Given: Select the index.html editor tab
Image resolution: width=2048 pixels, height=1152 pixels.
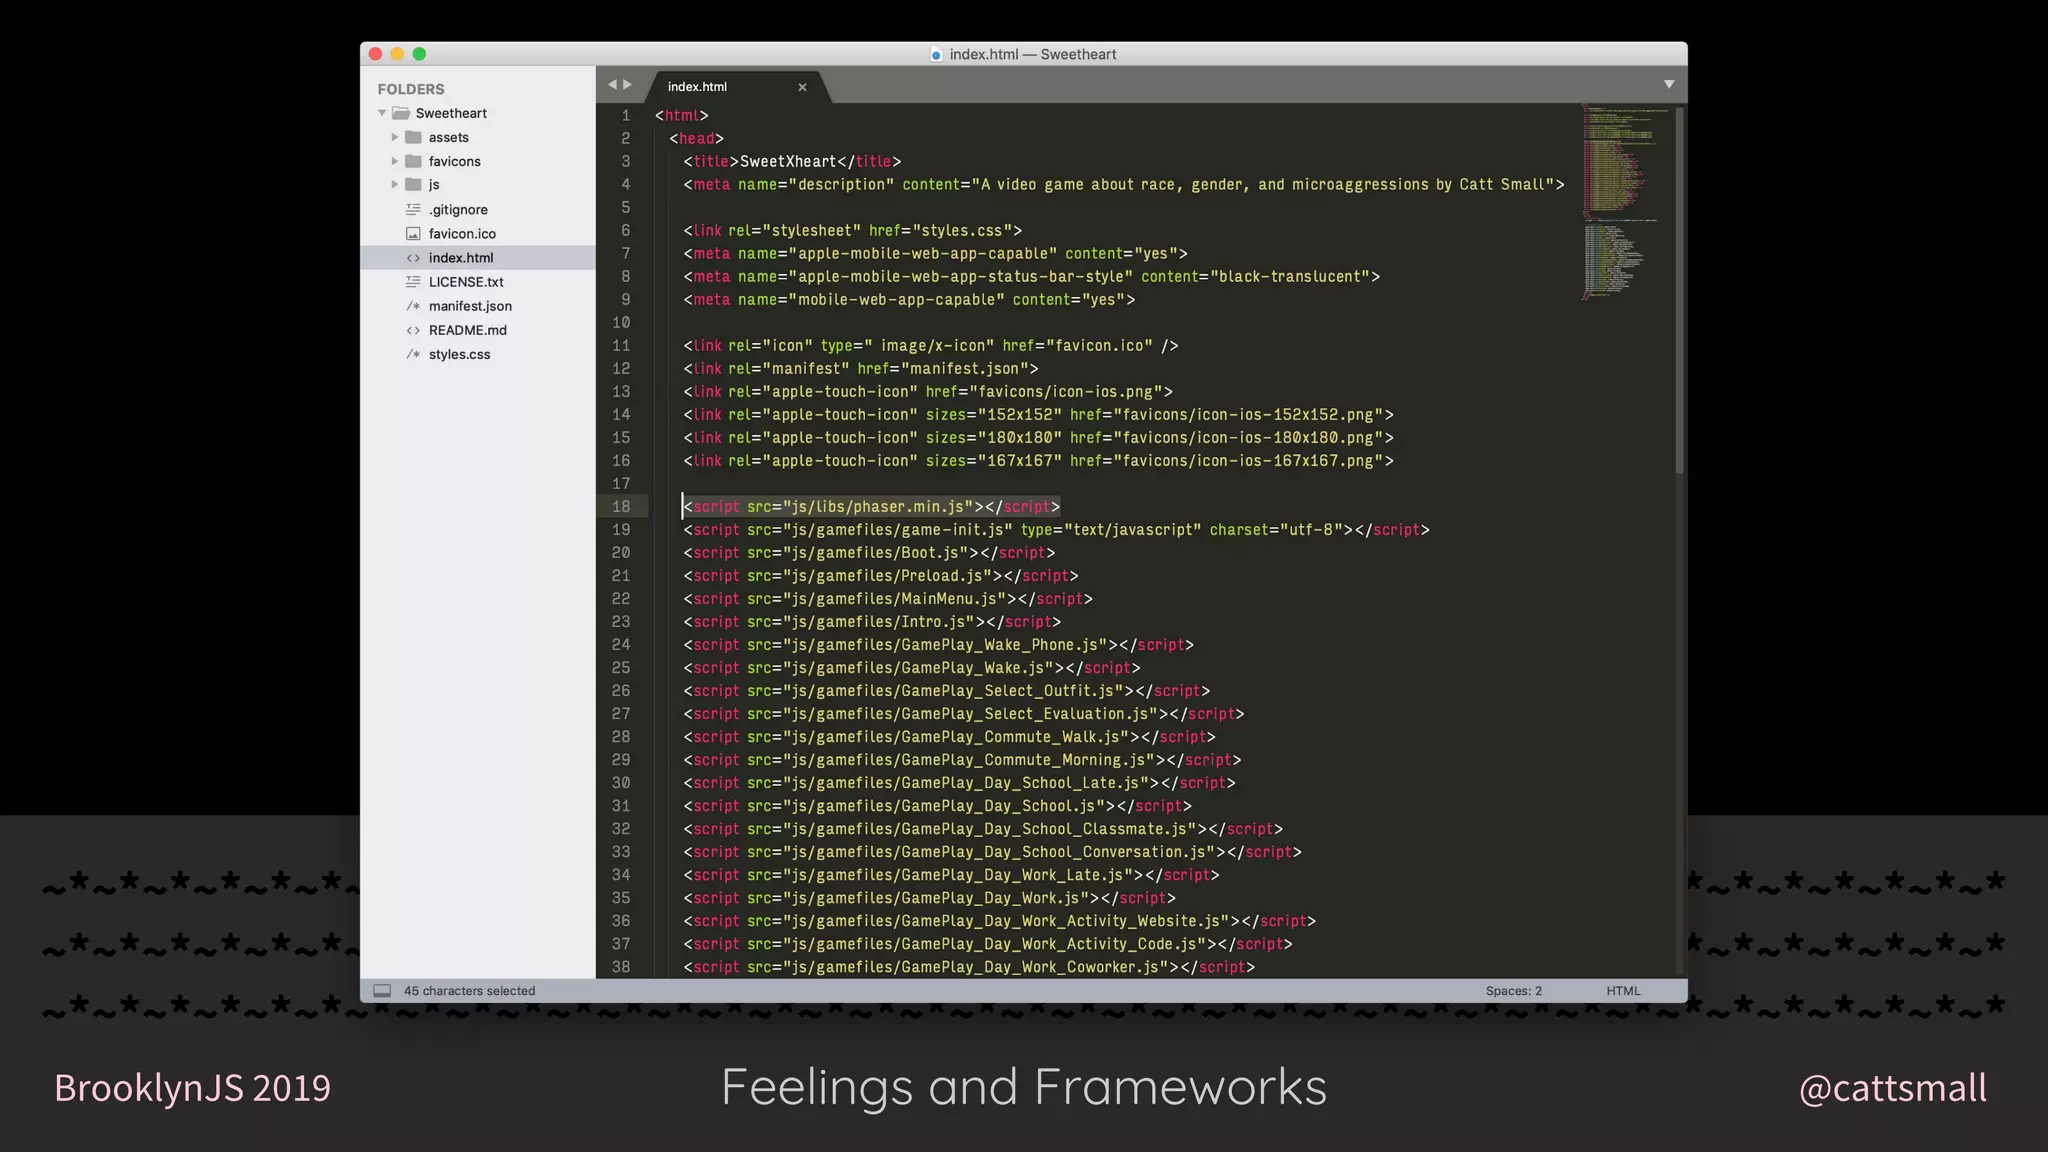Looking at the screenshot, I should (x=698, y=87).
